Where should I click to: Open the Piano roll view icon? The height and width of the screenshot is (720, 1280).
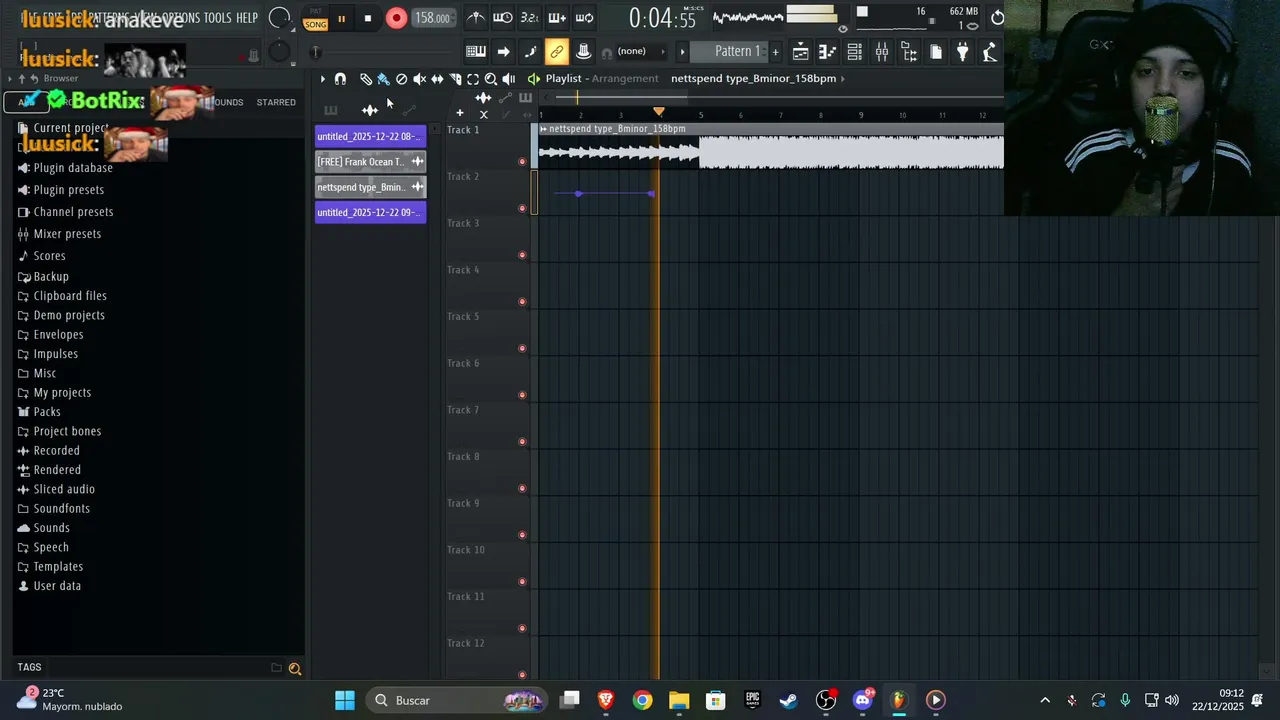pyautogui.click(x=827, y=52)
